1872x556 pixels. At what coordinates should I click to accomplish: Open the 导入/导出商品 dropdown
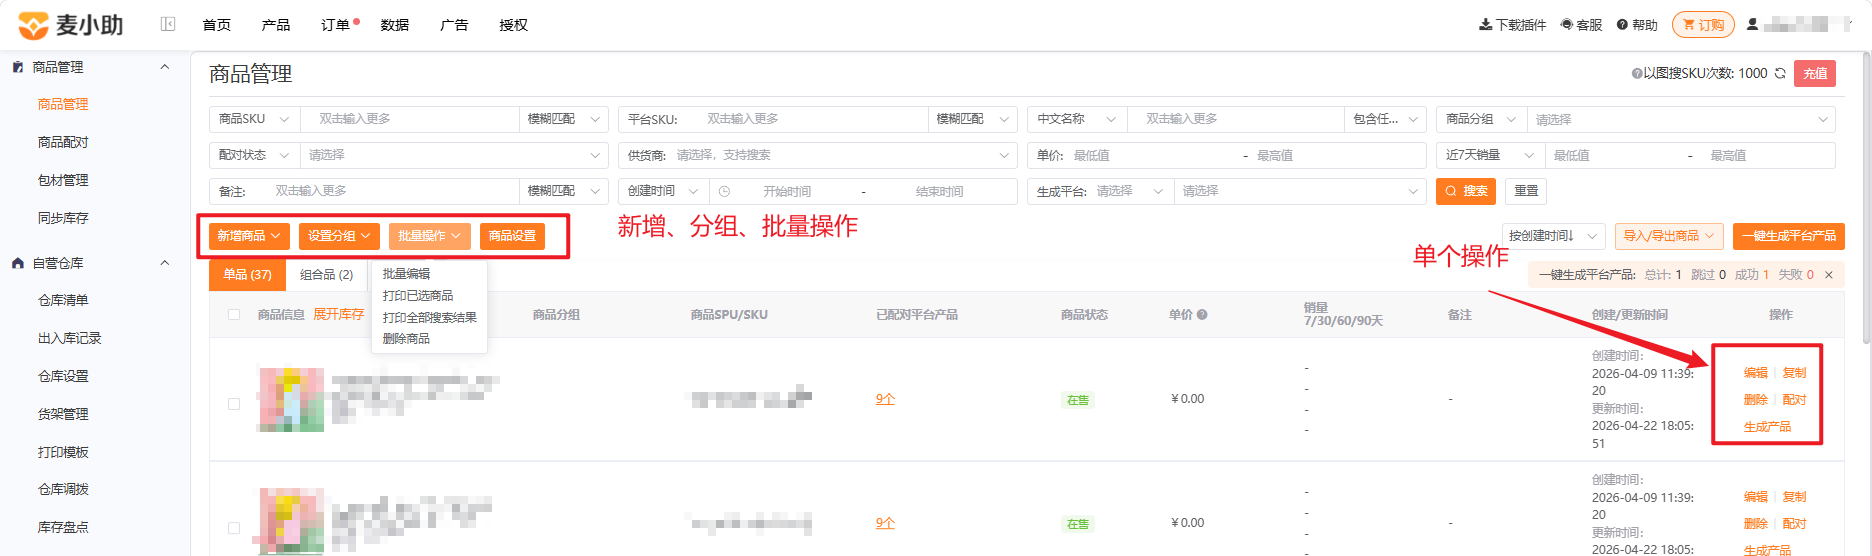[1669, 236]
